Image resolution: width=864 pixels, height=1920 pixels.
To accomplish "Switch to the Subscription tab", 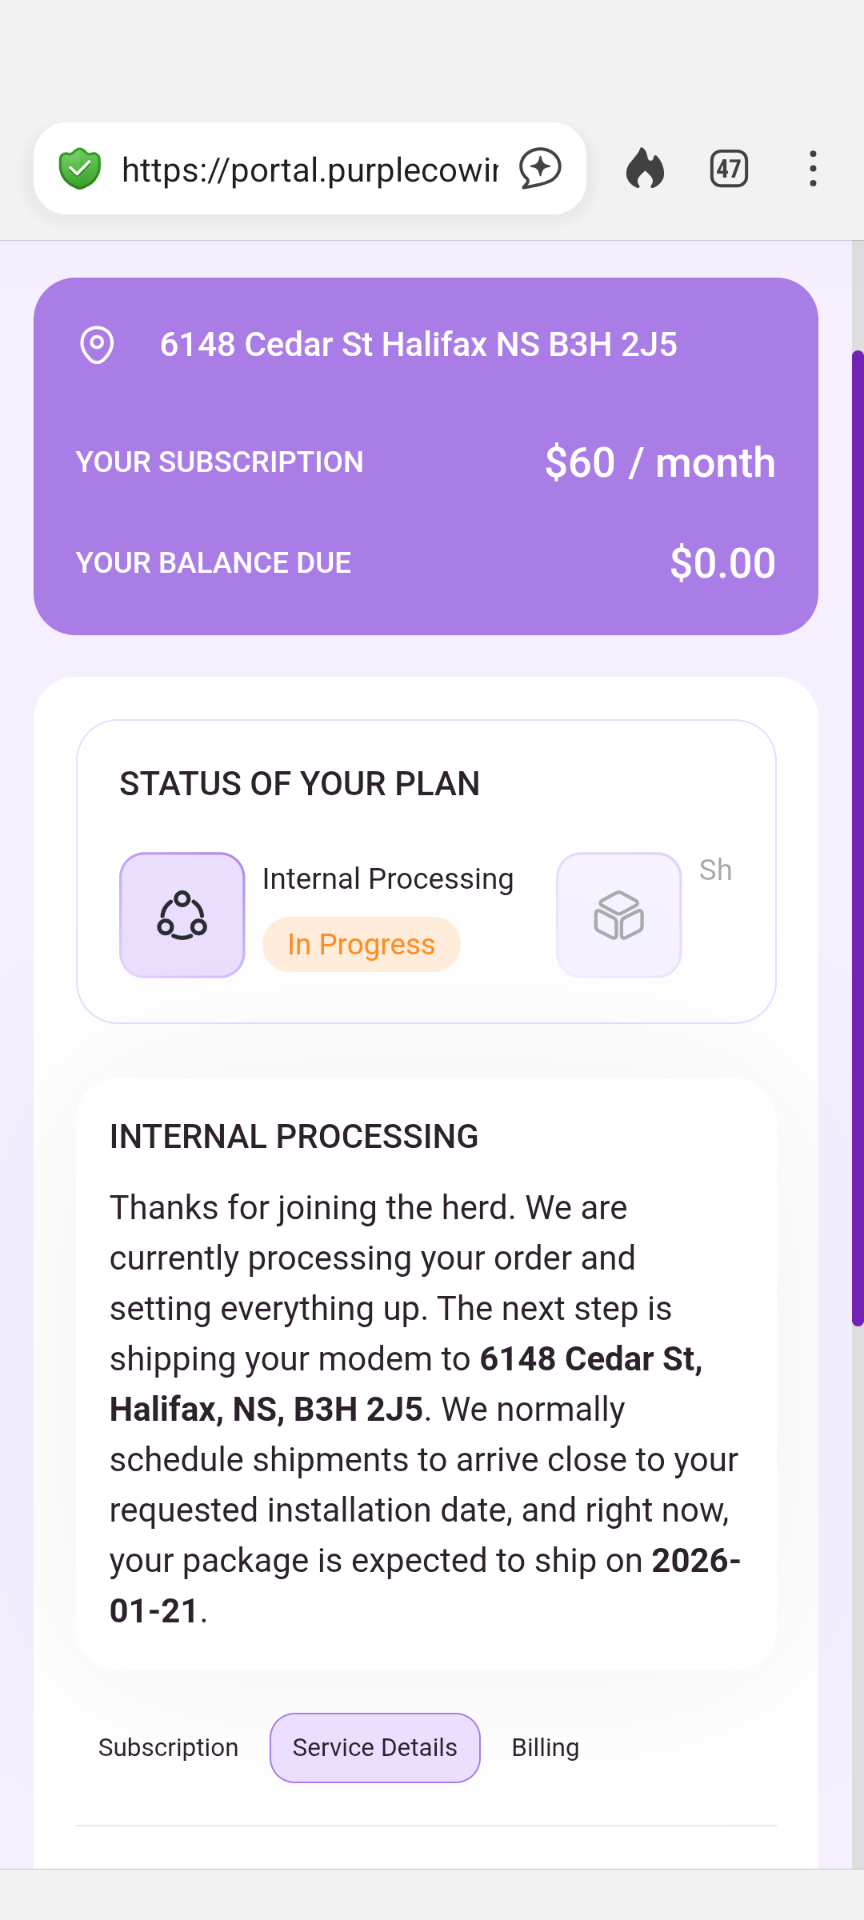I will pyautogui.click(x=168, y=1747).
